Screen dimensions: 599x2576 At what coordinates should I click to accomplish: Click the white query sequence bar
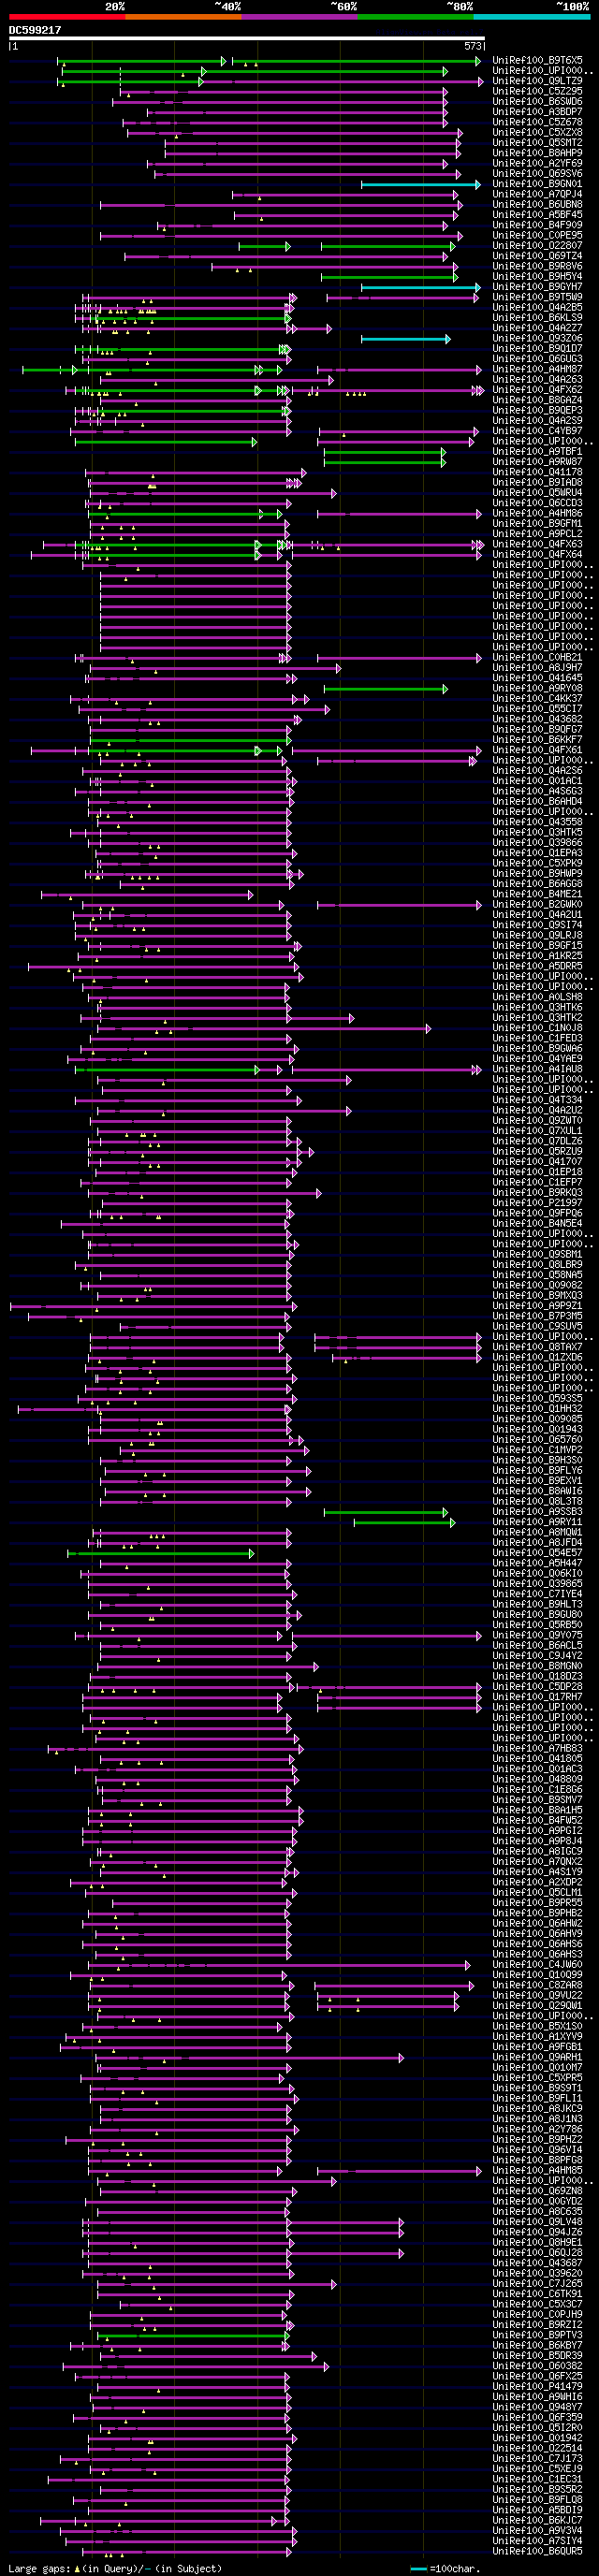click(247, 39)
